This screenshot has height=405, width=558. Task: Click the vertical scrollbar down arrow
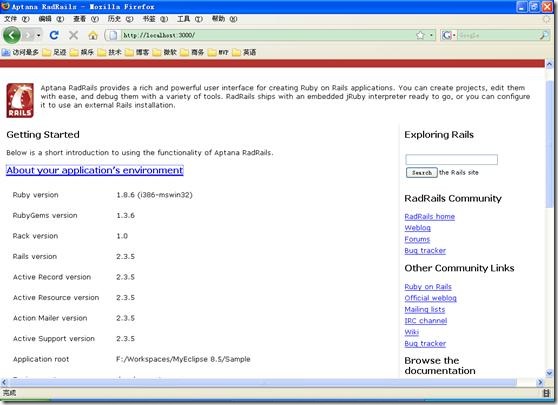[x=549, y=373]
